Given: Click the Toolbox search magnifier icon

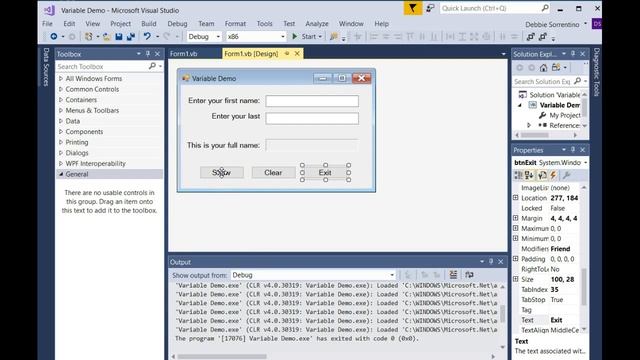Looking at the screenshot, I should [152, 66].
